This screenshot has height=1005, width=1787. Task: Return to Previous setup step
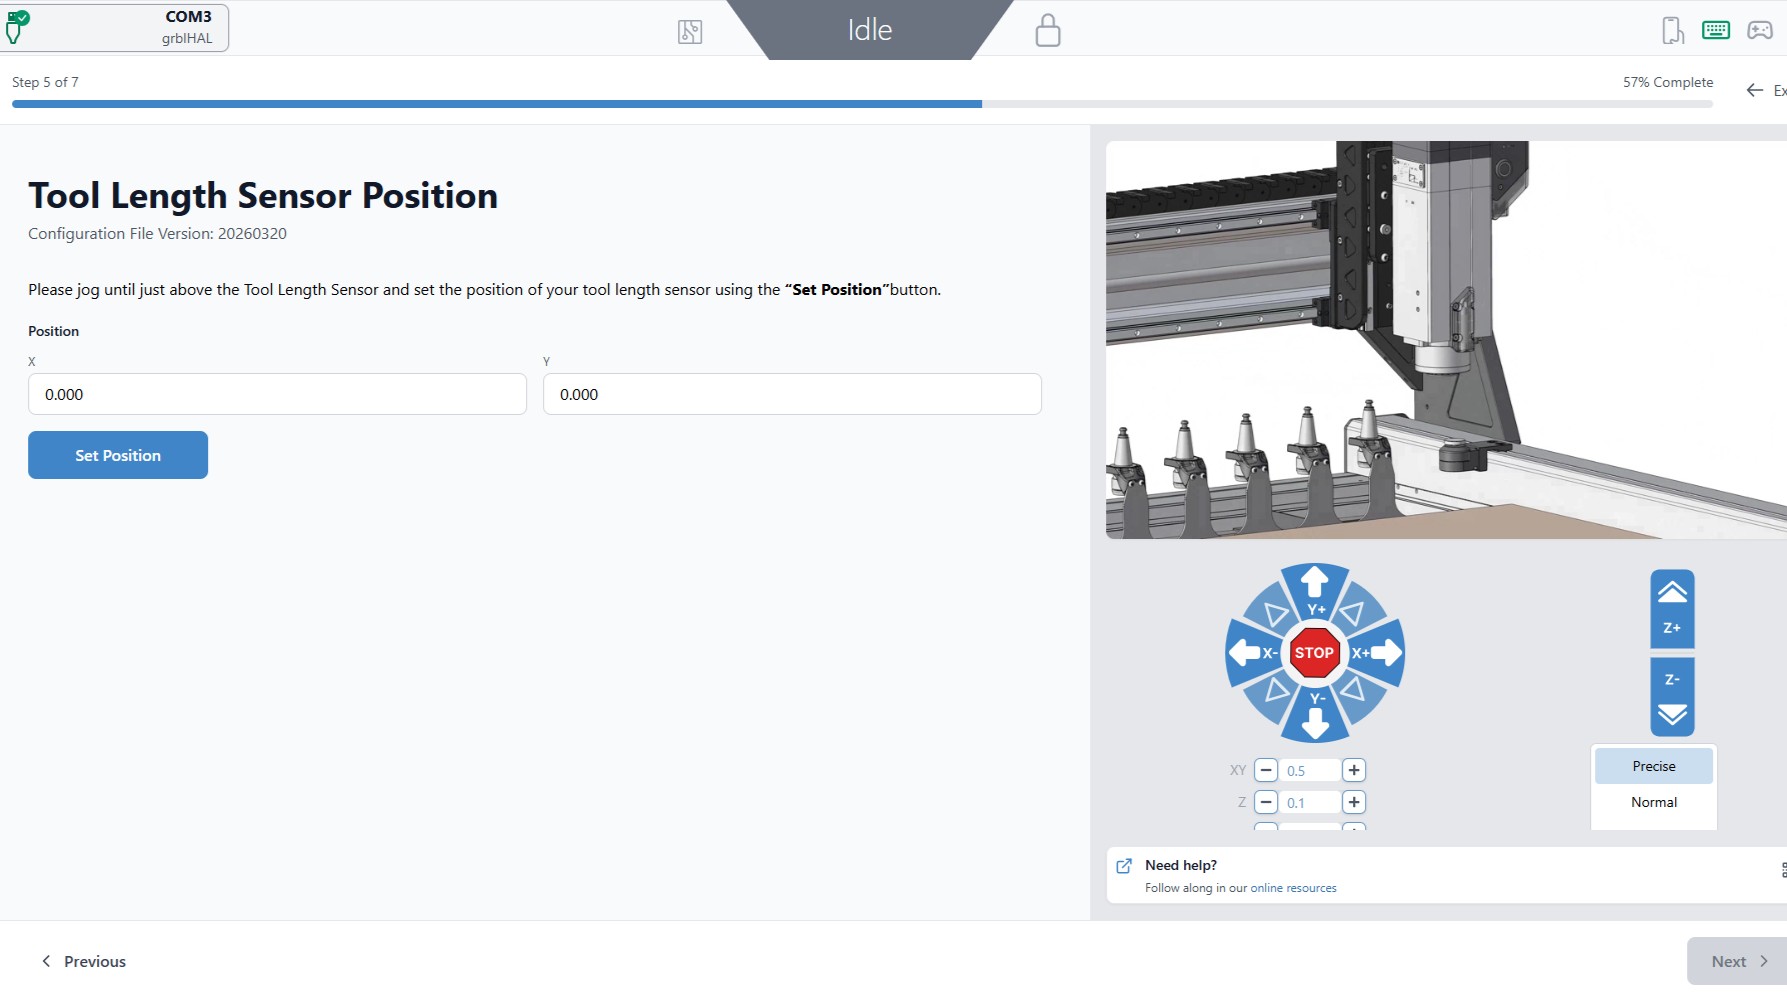click(x=84, y=961)
